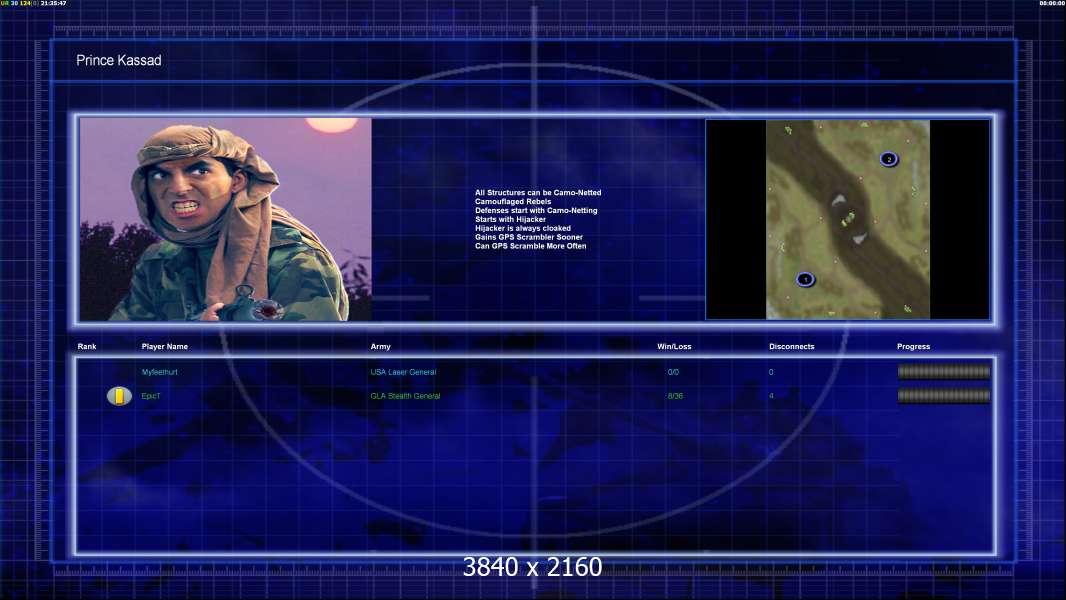Viewport: 1066px width, 600px height.
Task: Click the Disconnects column header
Action: (x=791, y=347)
